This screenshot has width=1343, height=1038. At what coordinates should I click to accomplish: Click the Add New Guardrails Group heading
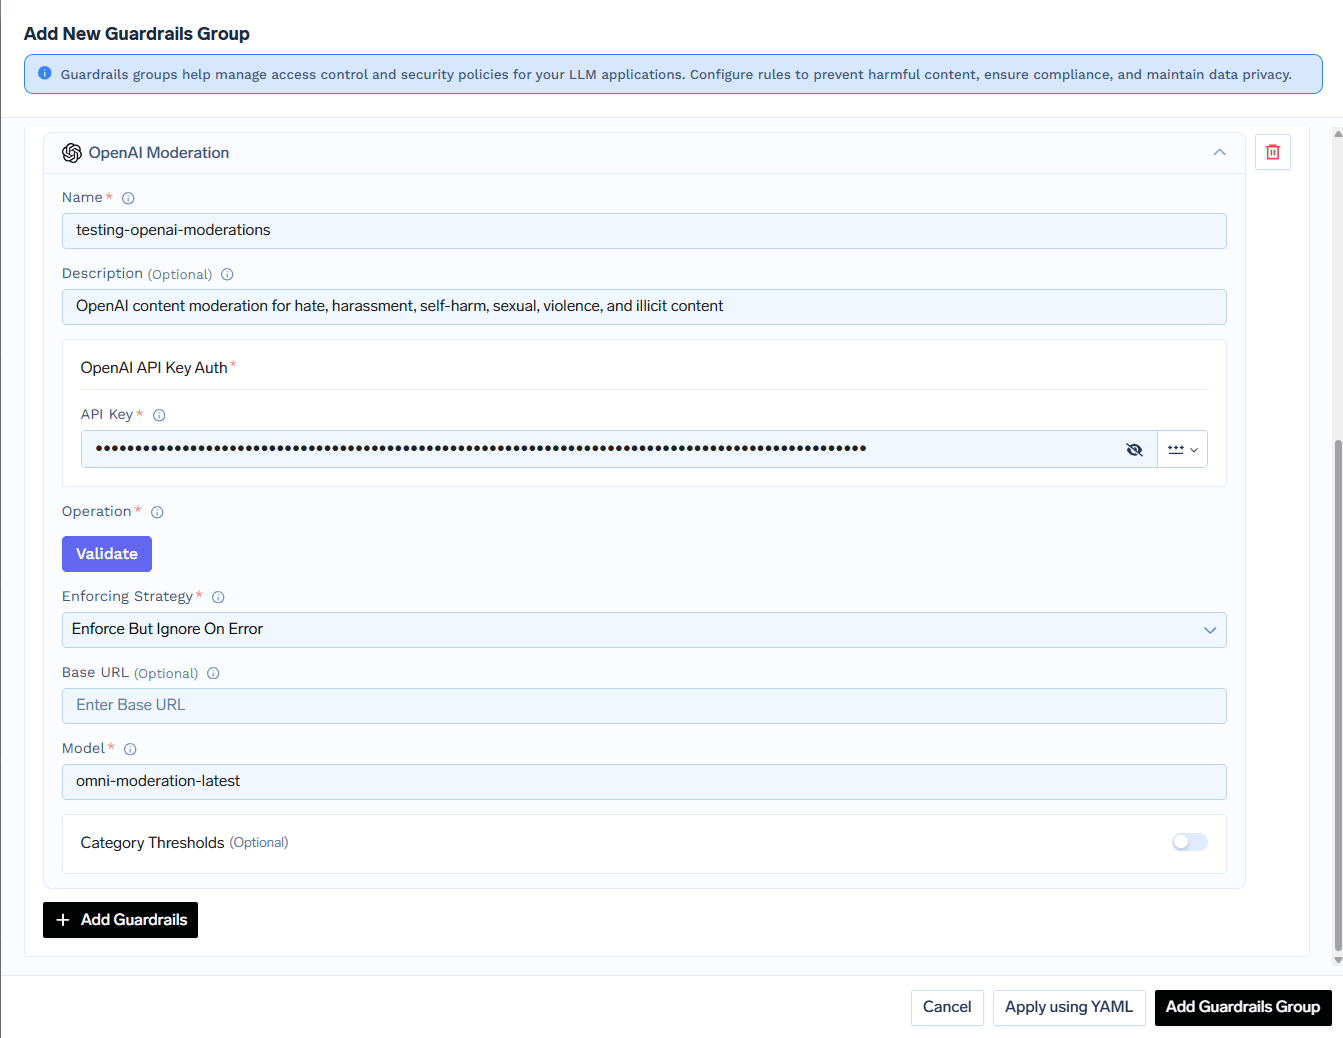137,34
